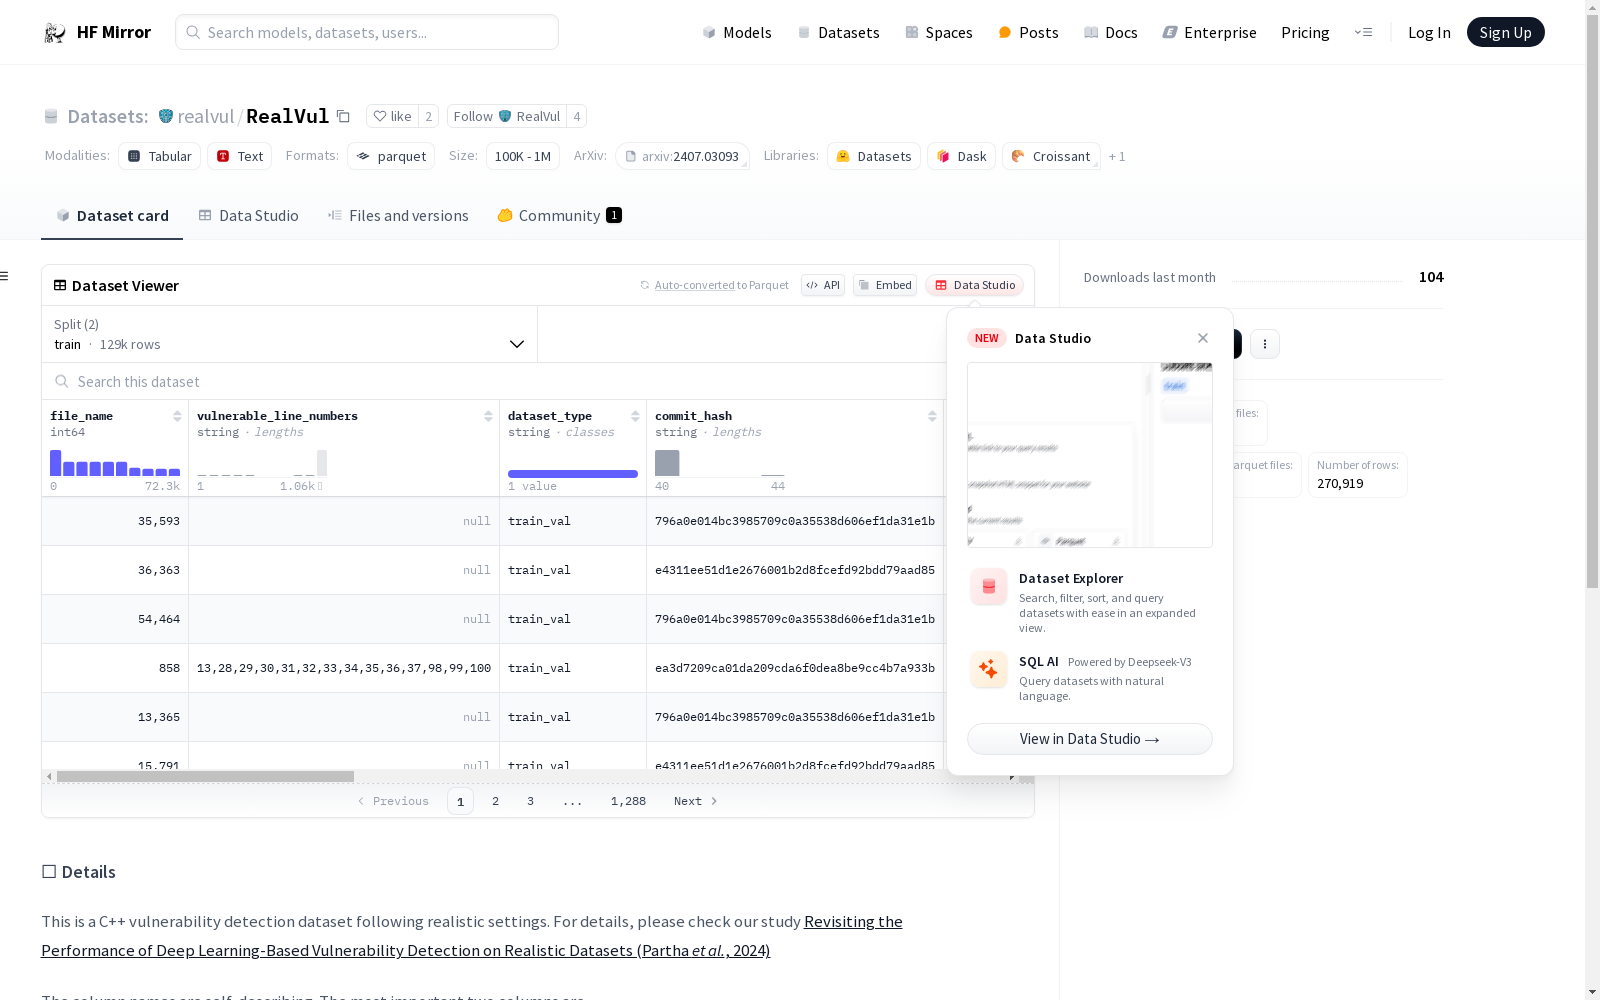Switch to the Files and versions tab
Screen dimensions: 1600x1000
click(398, 216)
